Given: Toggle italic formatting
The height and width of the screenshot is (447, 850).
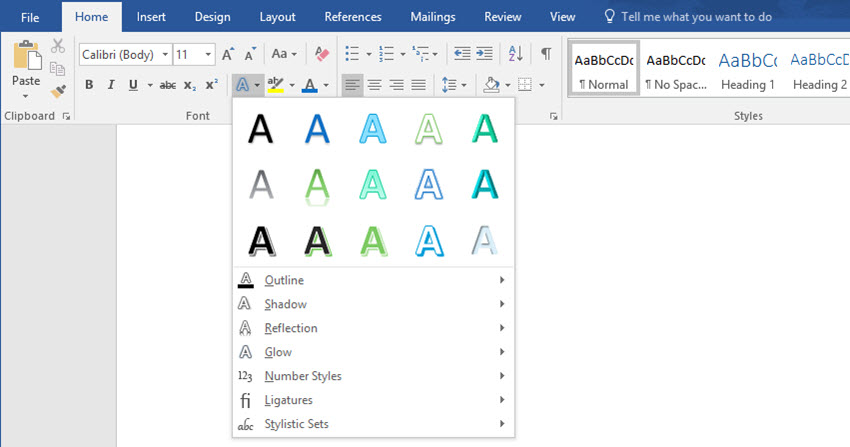Looking at the screenshot, I should click(x=111, y=85).
